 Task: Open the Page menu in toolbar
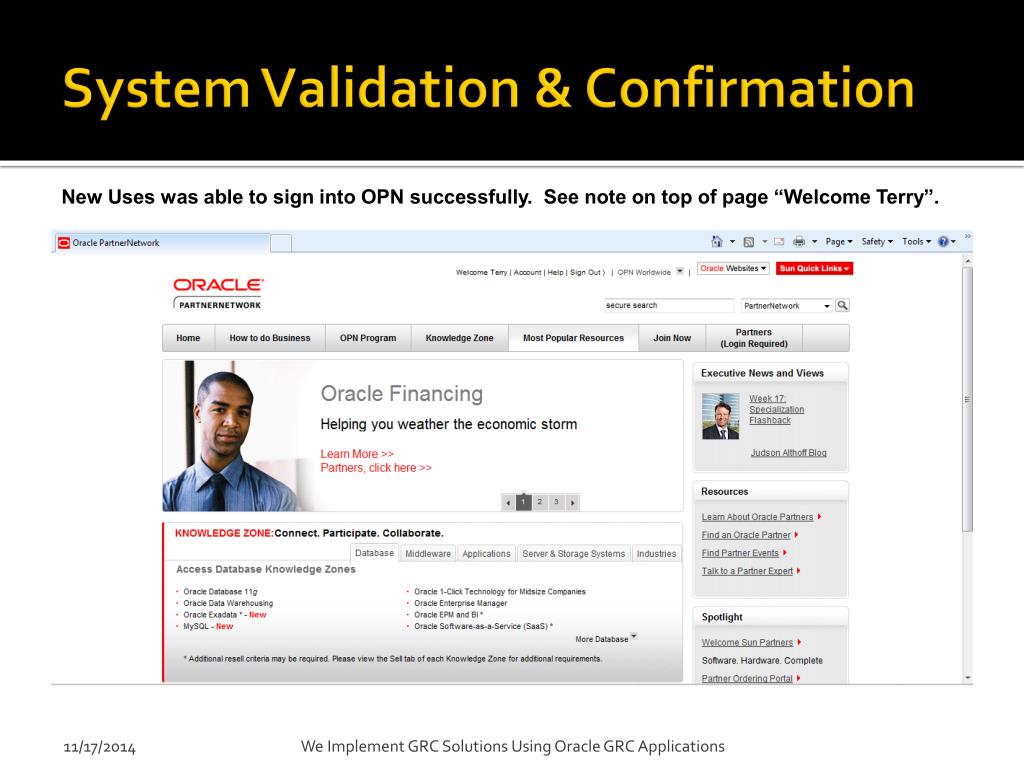(x=839, y=242)
